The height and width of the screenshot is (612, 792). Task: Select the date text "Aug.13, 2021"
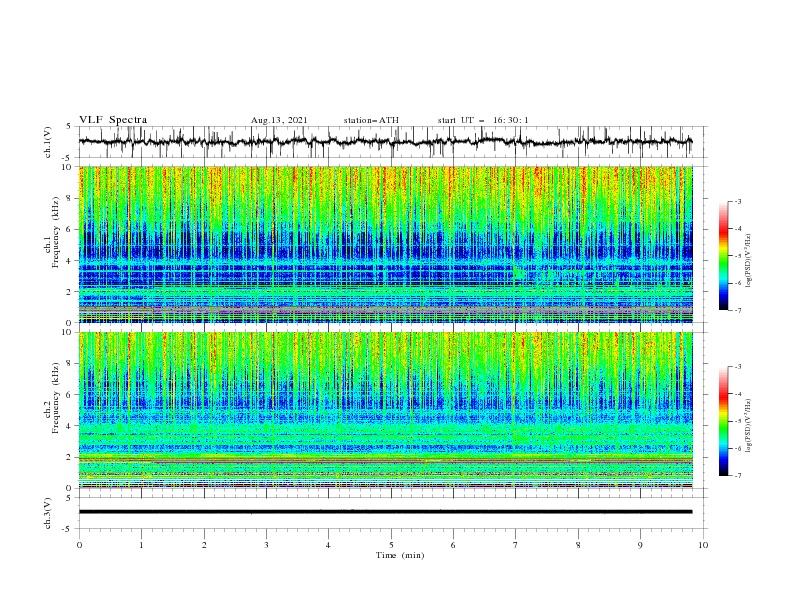coord(279,120)
